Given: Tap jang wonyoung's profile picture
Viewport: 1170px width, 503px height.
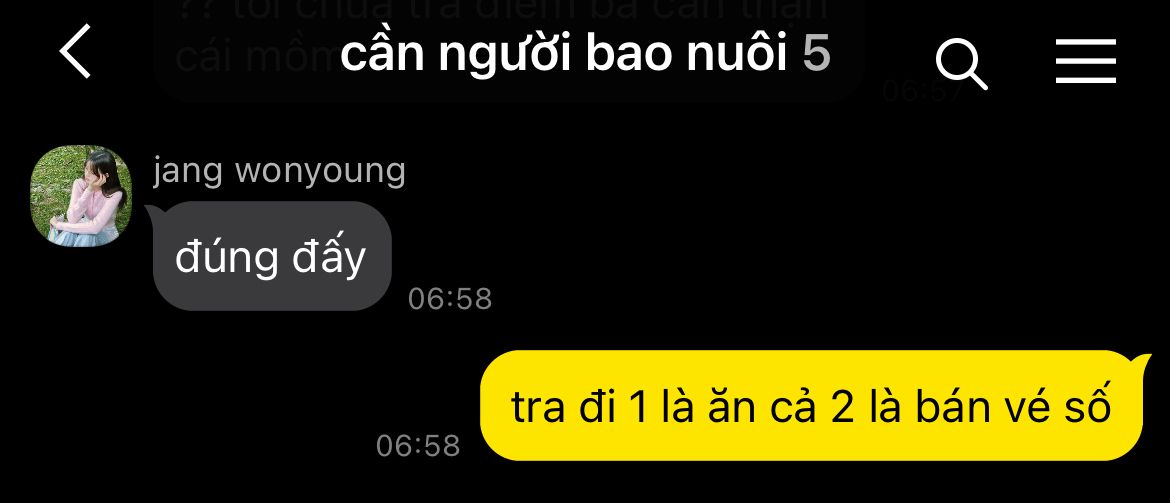Looking at the screenshot, I should point(81,194).
